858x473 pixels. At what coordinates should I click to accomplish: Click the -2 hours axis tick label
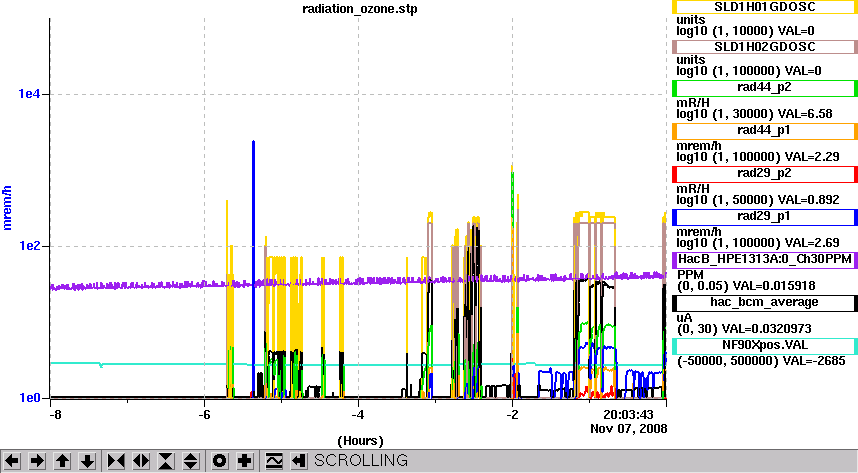tap(512, 415)
